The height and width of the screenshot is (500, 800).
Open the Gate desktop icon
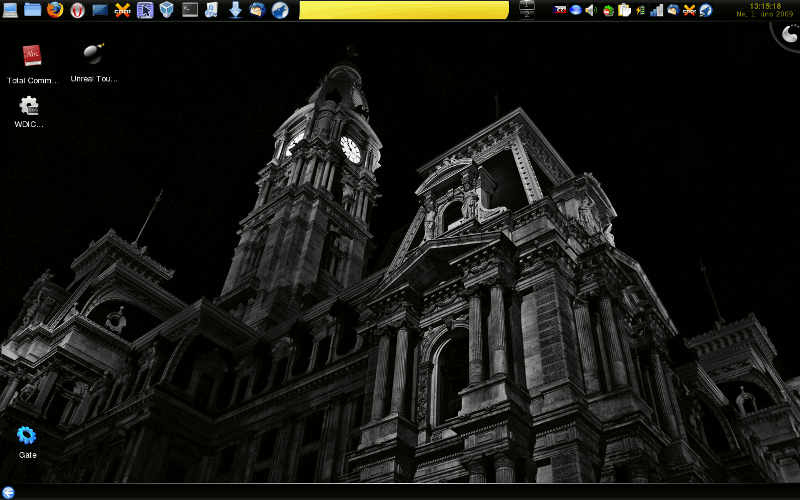coord(27,436)
